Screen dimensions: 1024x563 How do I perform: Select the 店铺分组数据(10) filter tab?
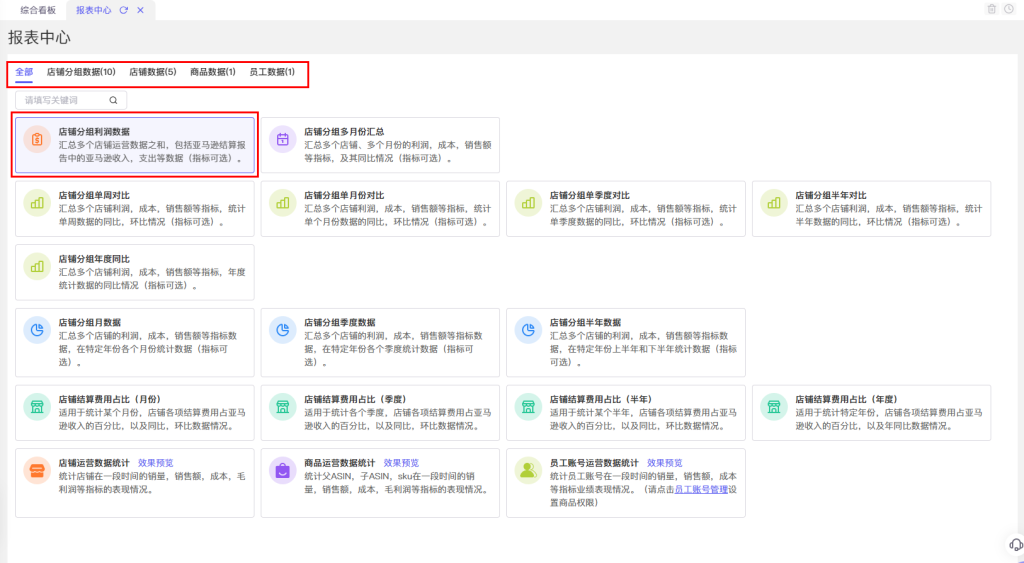[81, 72]
